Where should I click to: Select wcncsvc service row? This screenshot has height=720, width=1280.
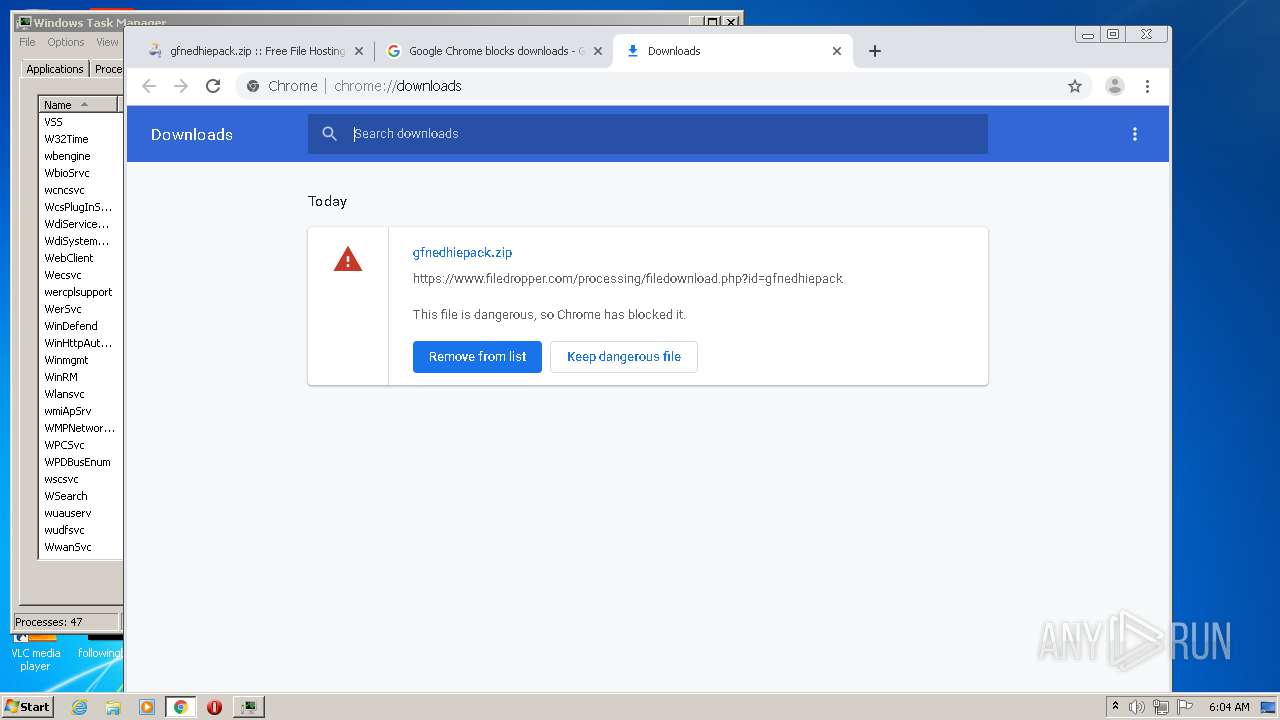click(x=80, y=190)
